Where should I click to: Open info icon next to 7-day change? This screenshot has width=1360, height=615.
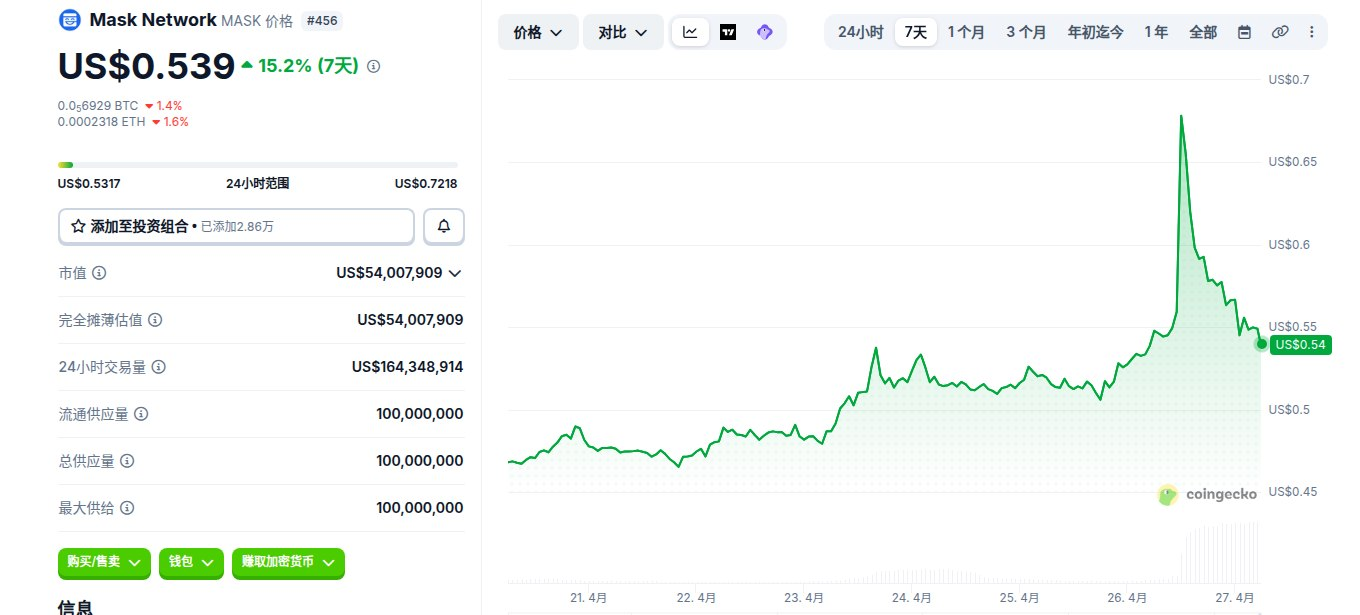pyautogui.click(x=374, y=66)
